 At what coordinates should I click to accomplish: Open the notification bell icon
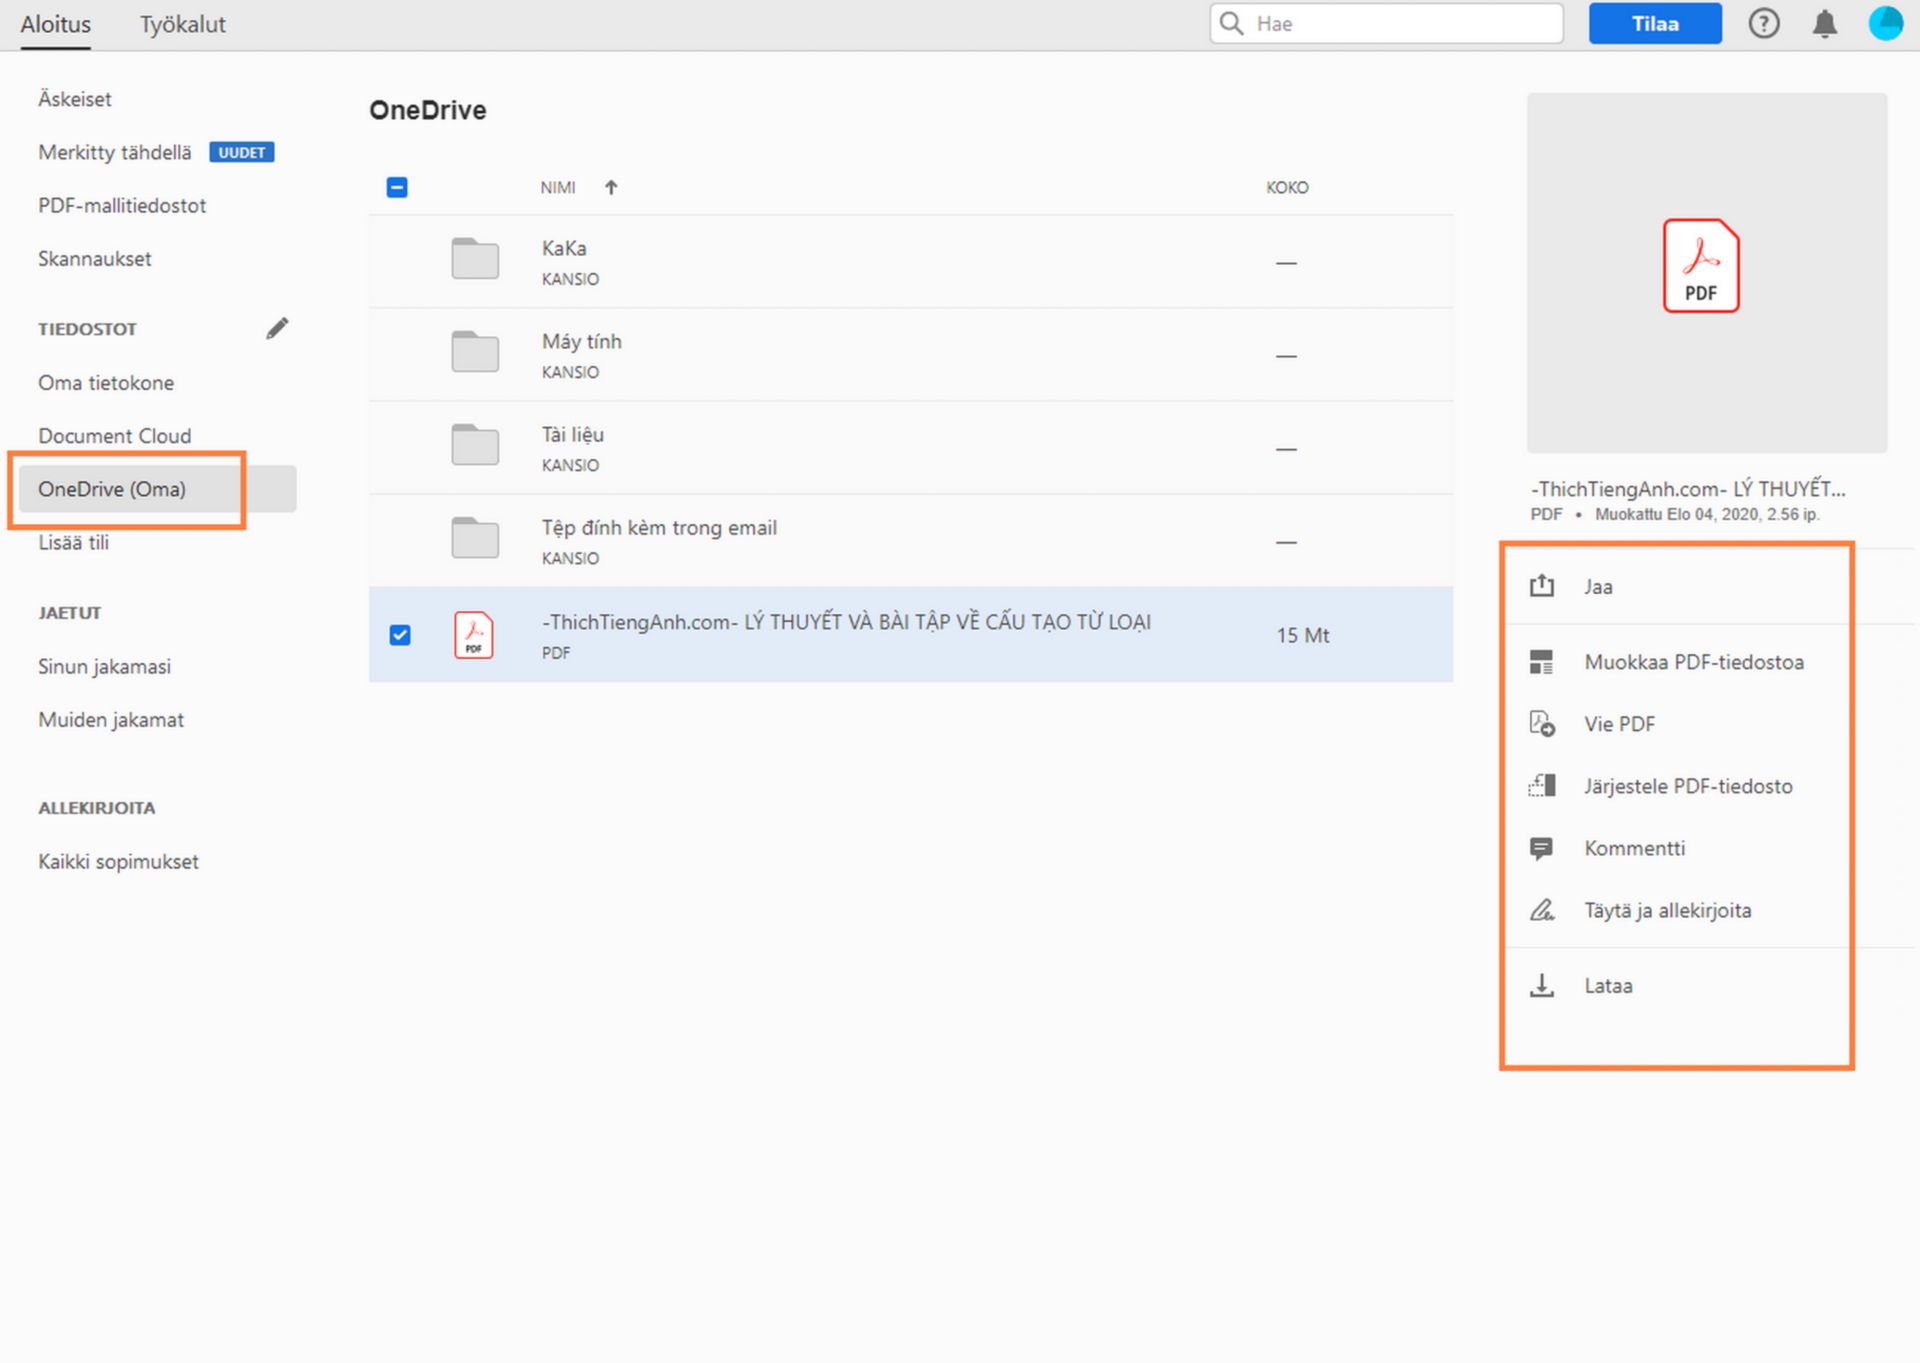click(x=1824, y=23)
